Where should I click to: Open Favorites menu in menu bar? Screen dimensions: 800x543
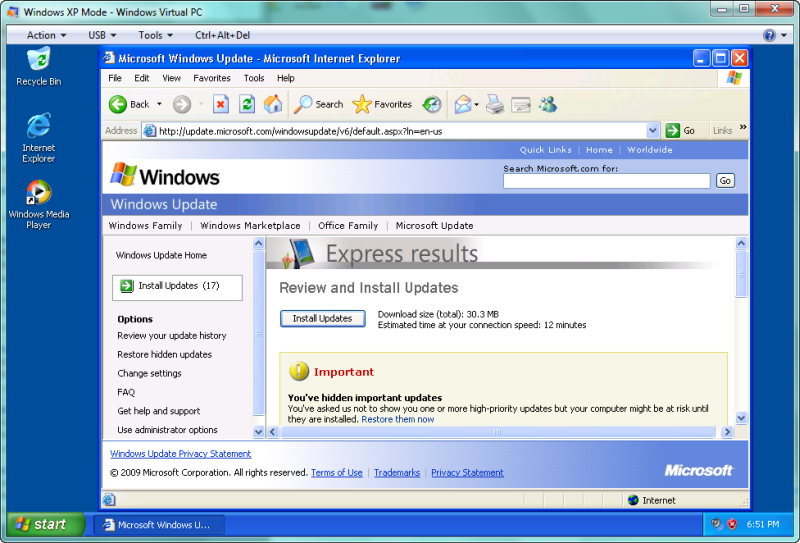(212, 78)
